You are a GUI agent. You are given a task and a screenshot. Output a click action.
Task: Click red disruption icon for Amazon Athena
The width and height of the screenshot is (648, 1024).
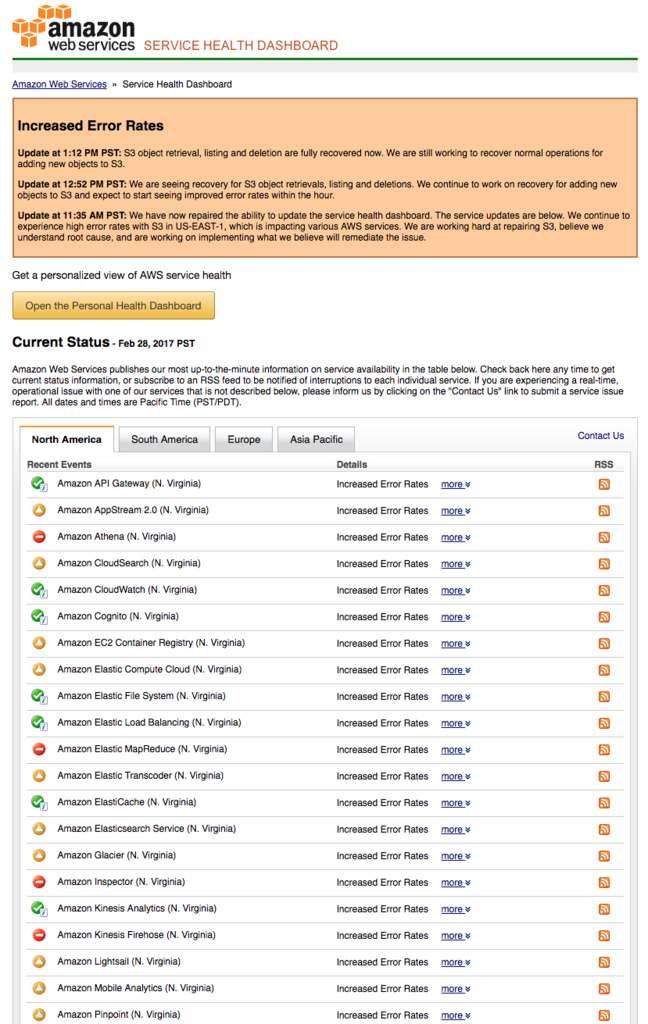[39, 537]
